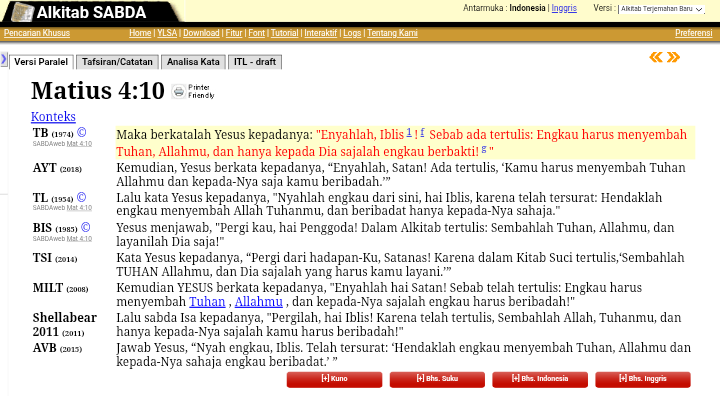Open the Tentang Kami menu link
The width and height of the screenshot is (720, 396).
pyautogui.click(x=392, y=33)
